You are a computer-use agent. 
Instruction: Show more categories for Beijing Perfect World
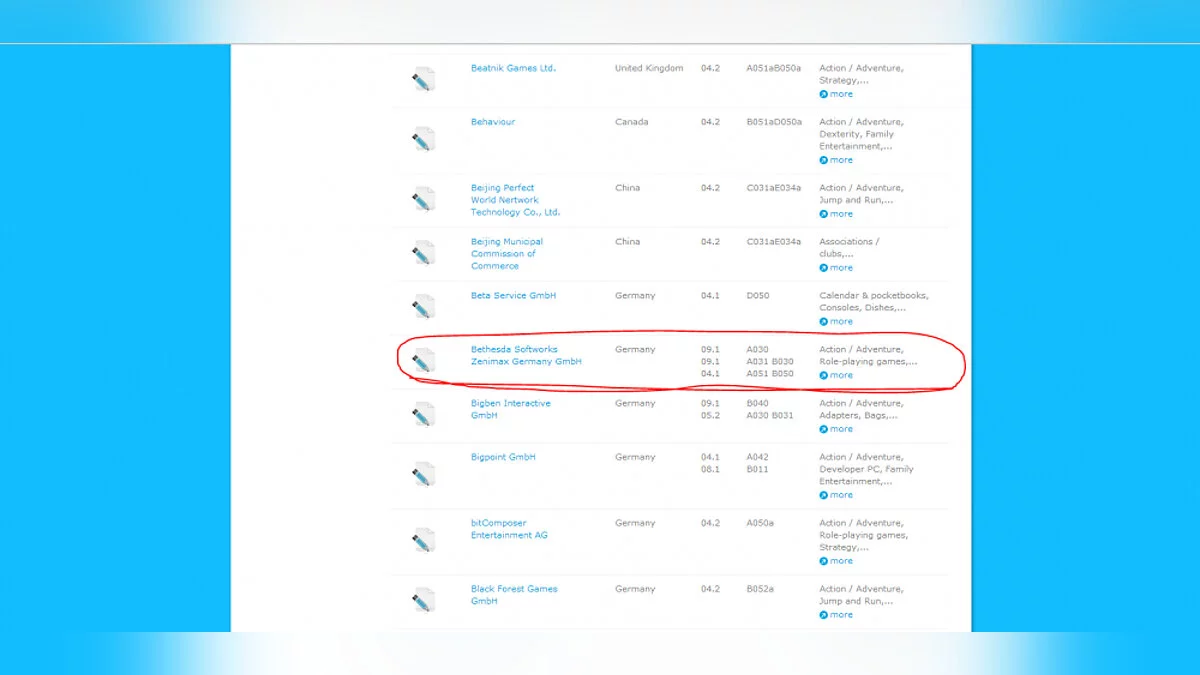click(x=836, y=214)
